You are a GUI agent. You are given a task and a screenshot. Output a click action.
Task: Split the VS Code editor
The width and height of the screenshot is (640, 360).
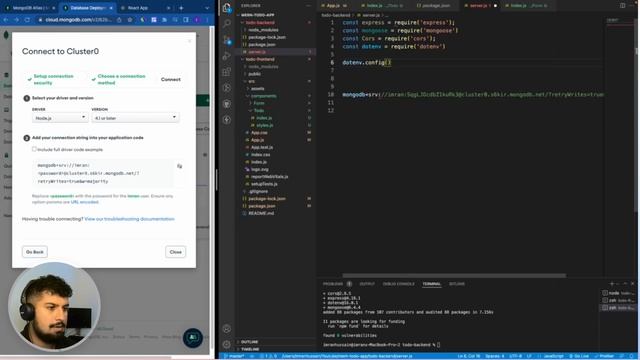pyautogui.click(x=622, y=6)
